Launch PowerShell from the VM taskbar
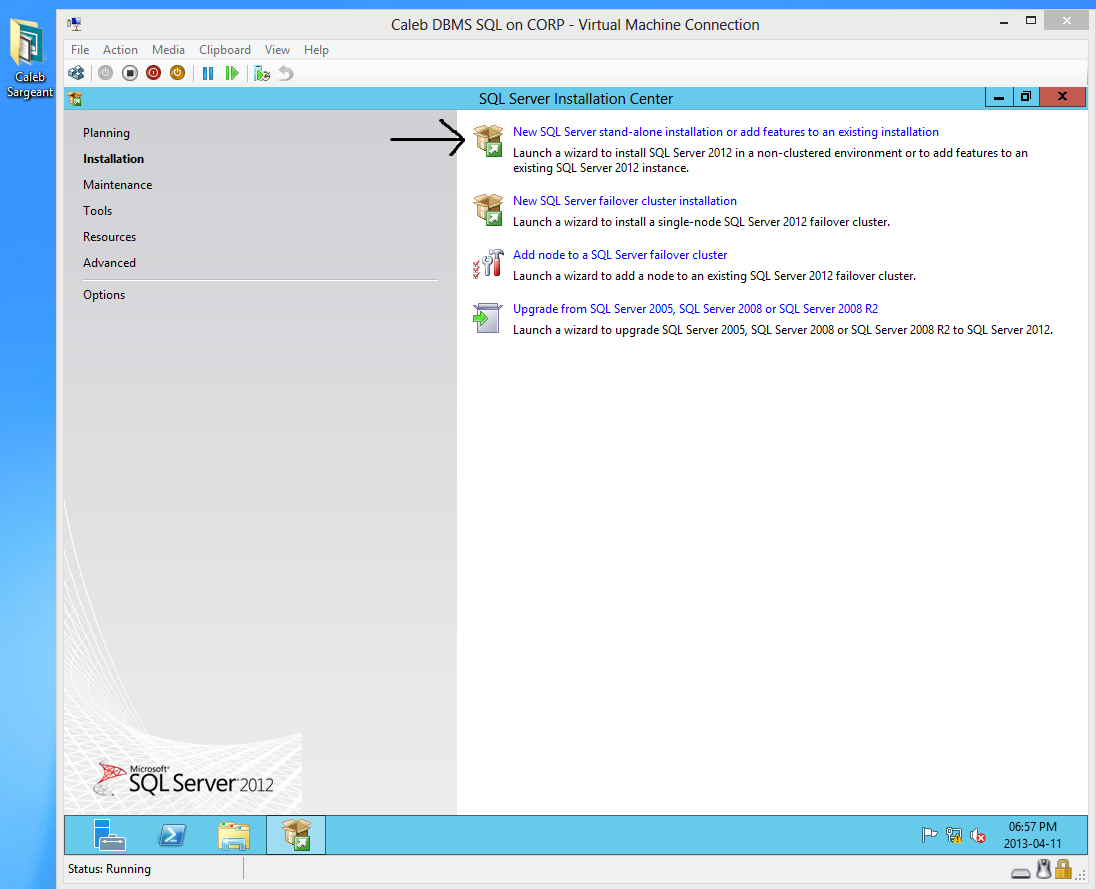1096x889 pixels. 172,834
